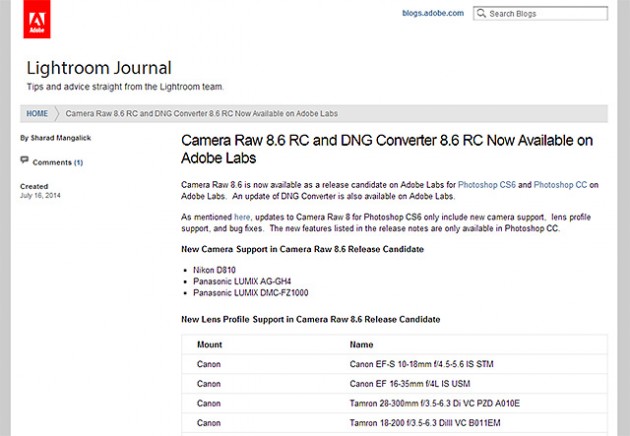This screenshot has width=630, height=436.
Task: Click the Mount column header
Action: (x=209, y=344)
